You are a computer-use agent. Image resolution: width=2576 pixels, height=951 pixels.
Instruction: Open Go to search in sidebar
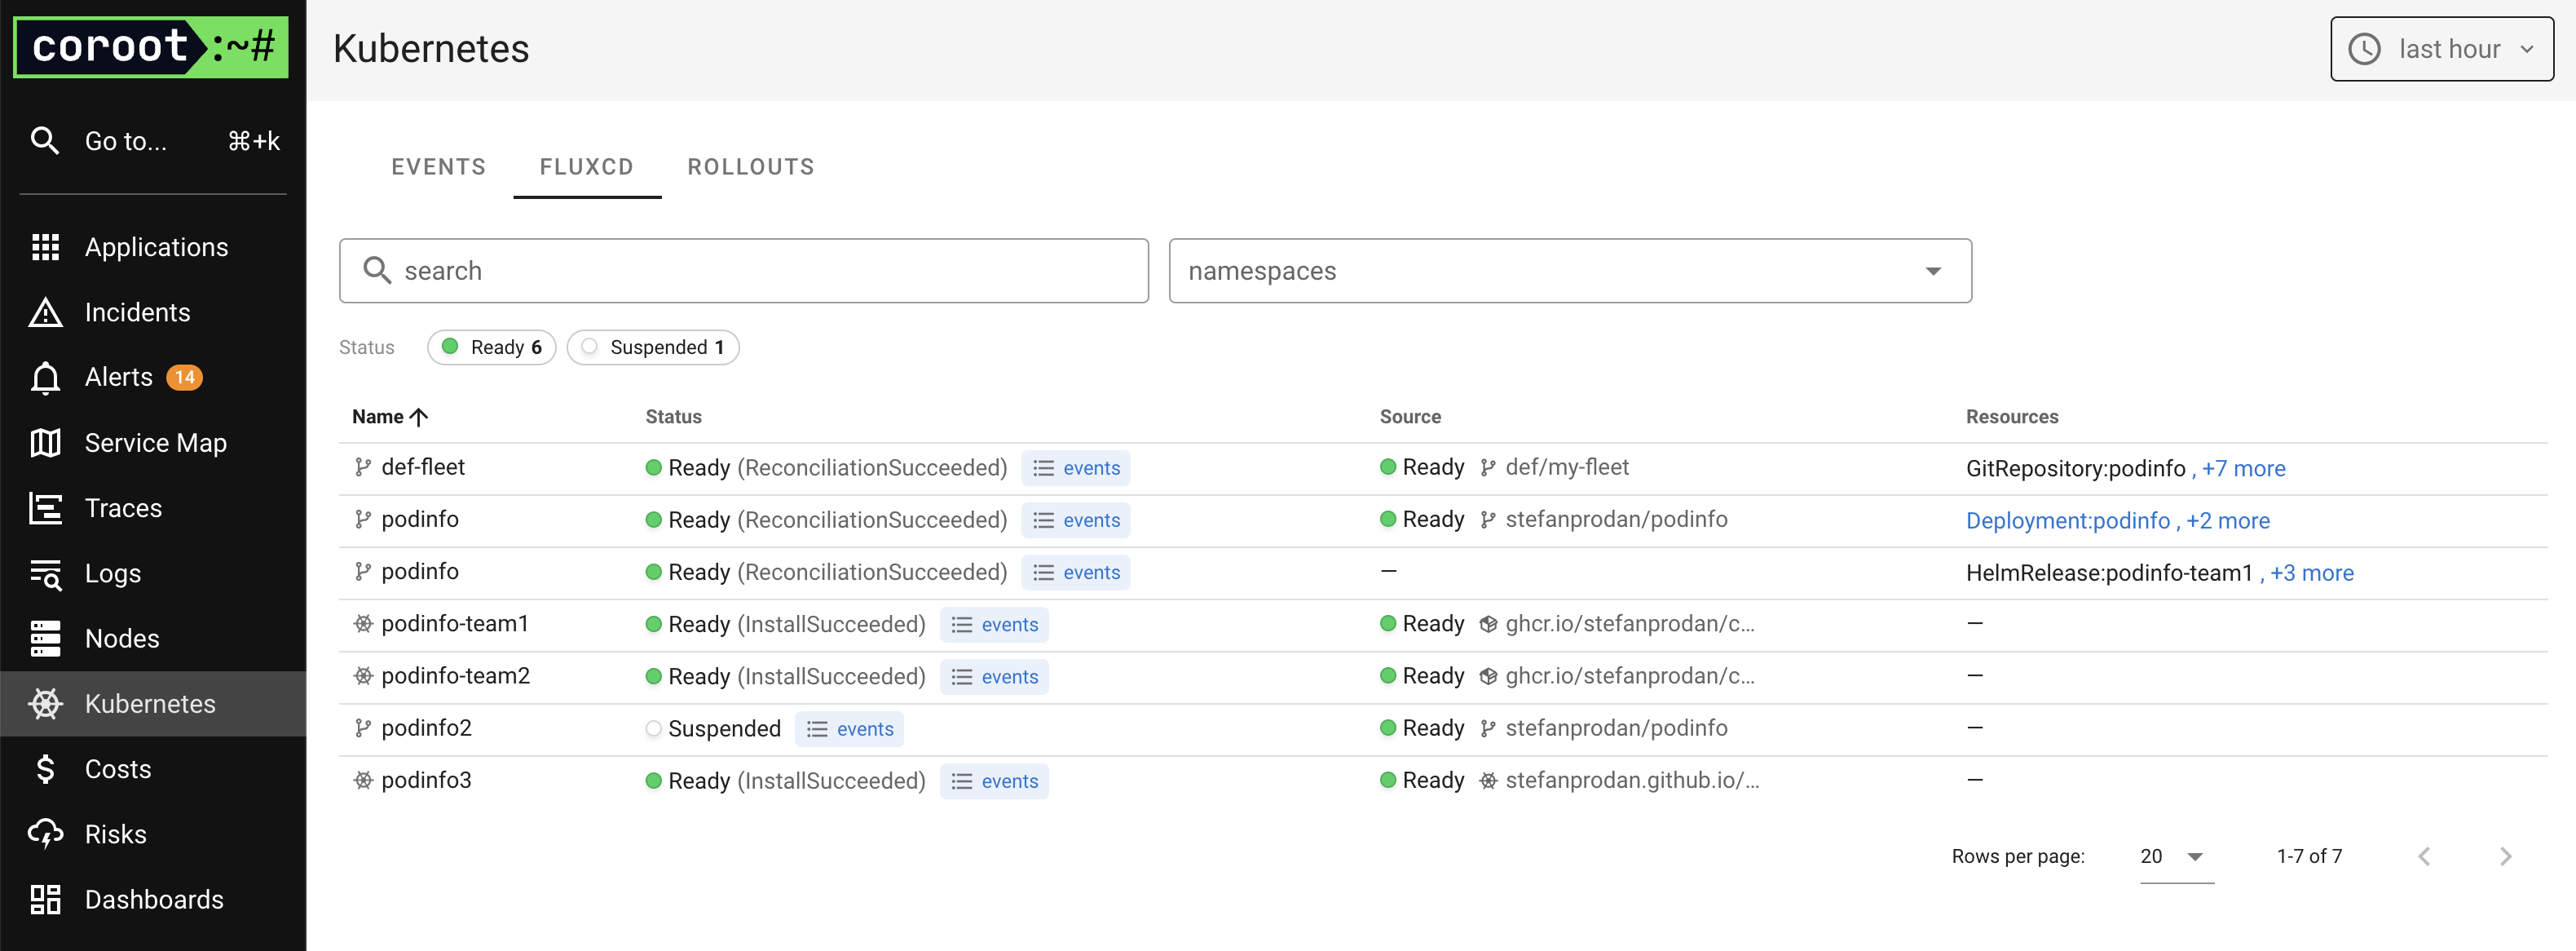(153, 141)
